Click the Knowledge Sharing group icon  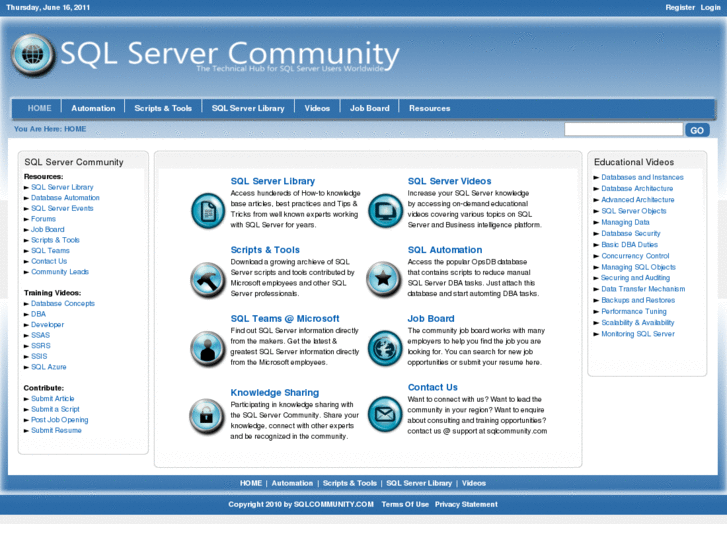(208, 415)
